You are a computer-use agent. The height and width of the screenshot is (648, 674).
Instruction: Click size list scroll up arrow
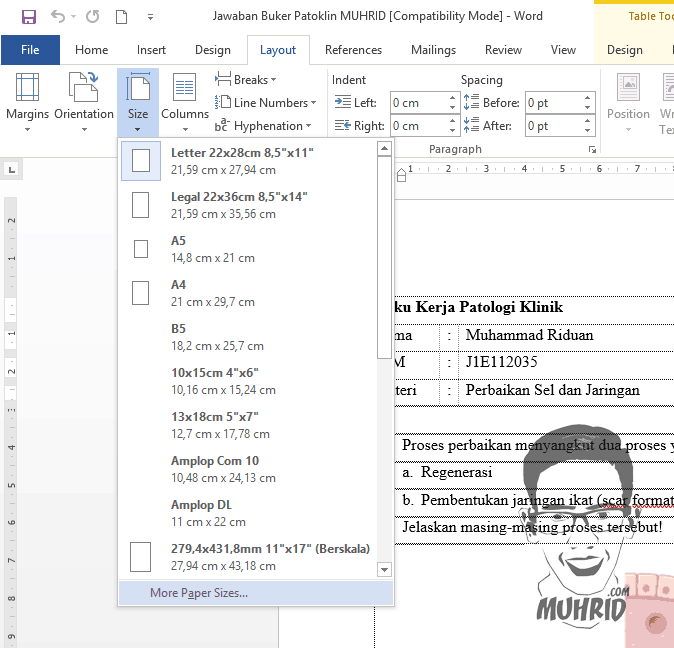(384, 149)
